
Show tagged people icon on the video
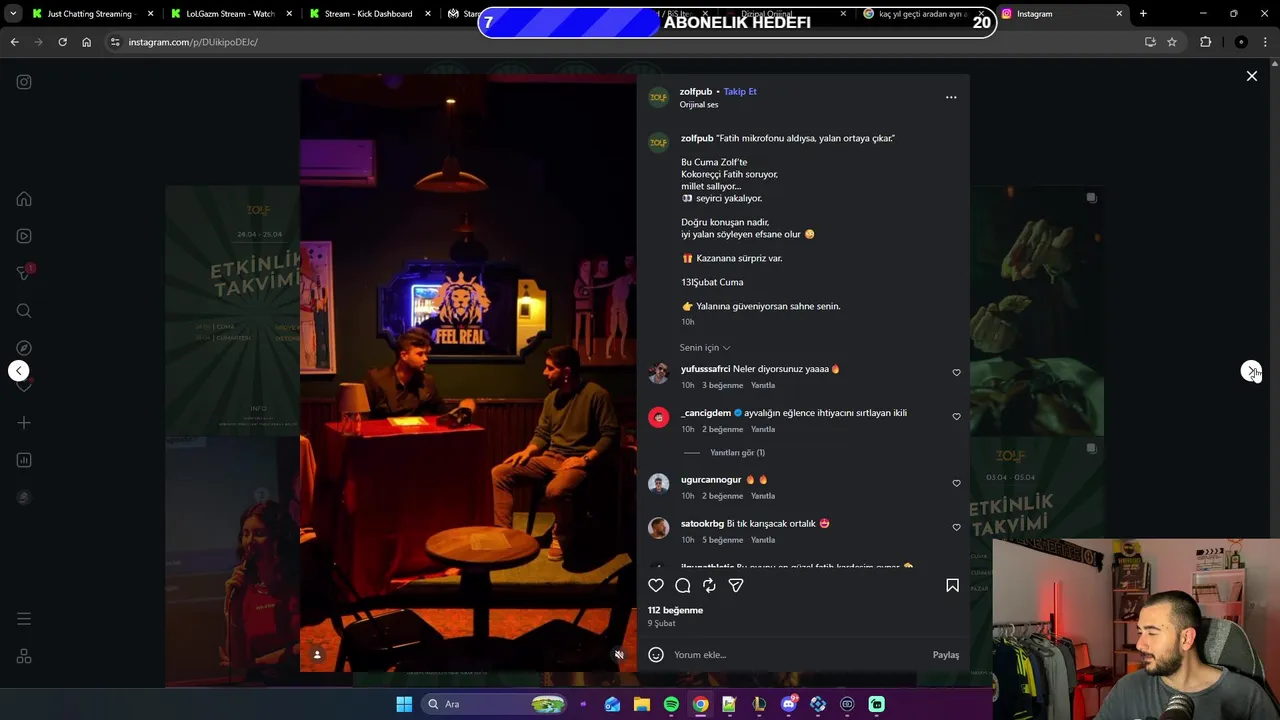coord(317,655)
